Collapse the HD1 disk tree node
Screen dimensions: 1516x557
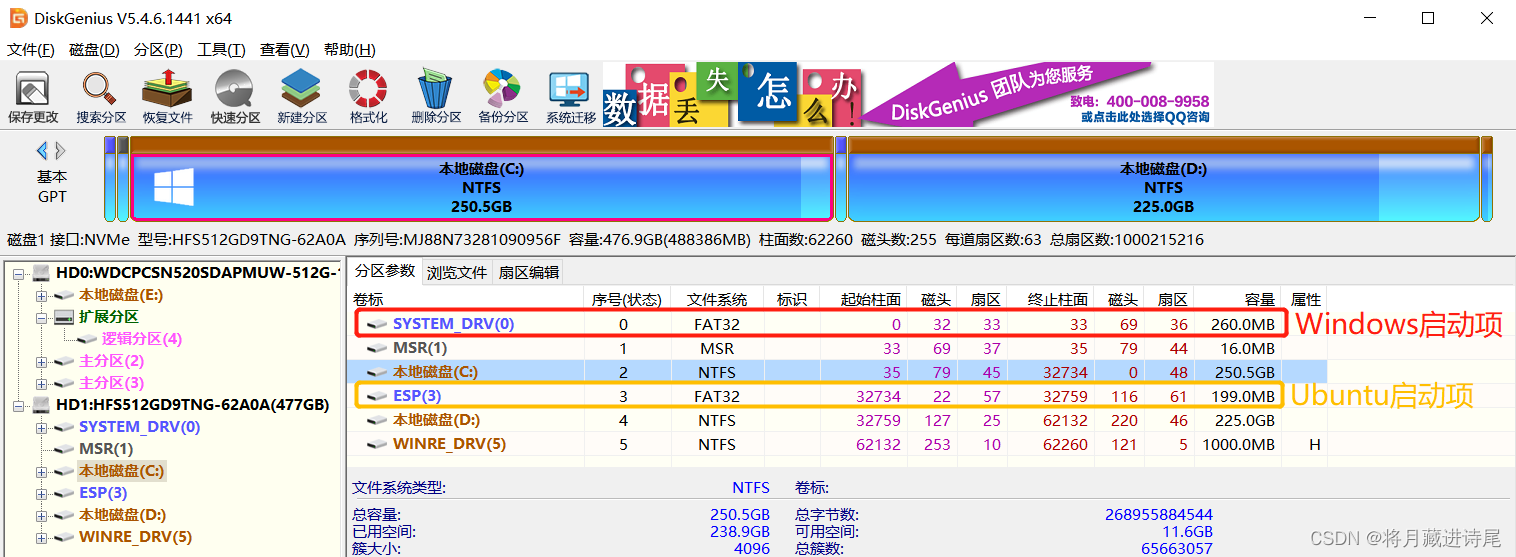pyautogui.click(x=20, y=405)
